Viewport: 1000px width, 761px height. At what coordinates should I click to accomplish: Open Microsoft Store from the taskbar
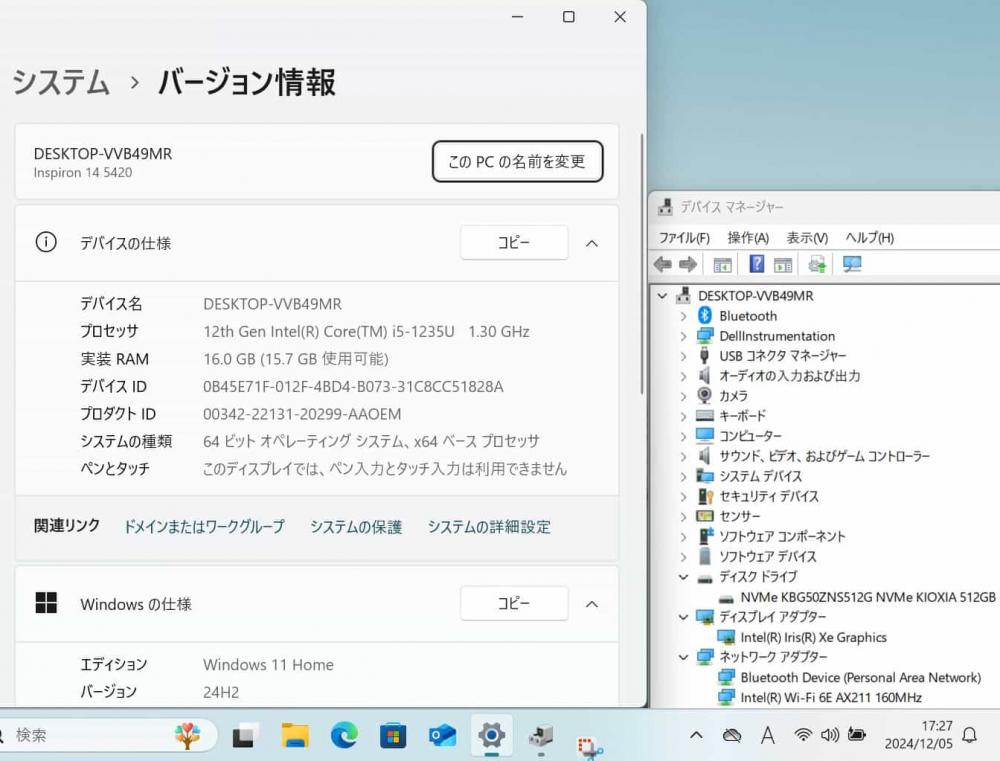(x=393, y=736)
